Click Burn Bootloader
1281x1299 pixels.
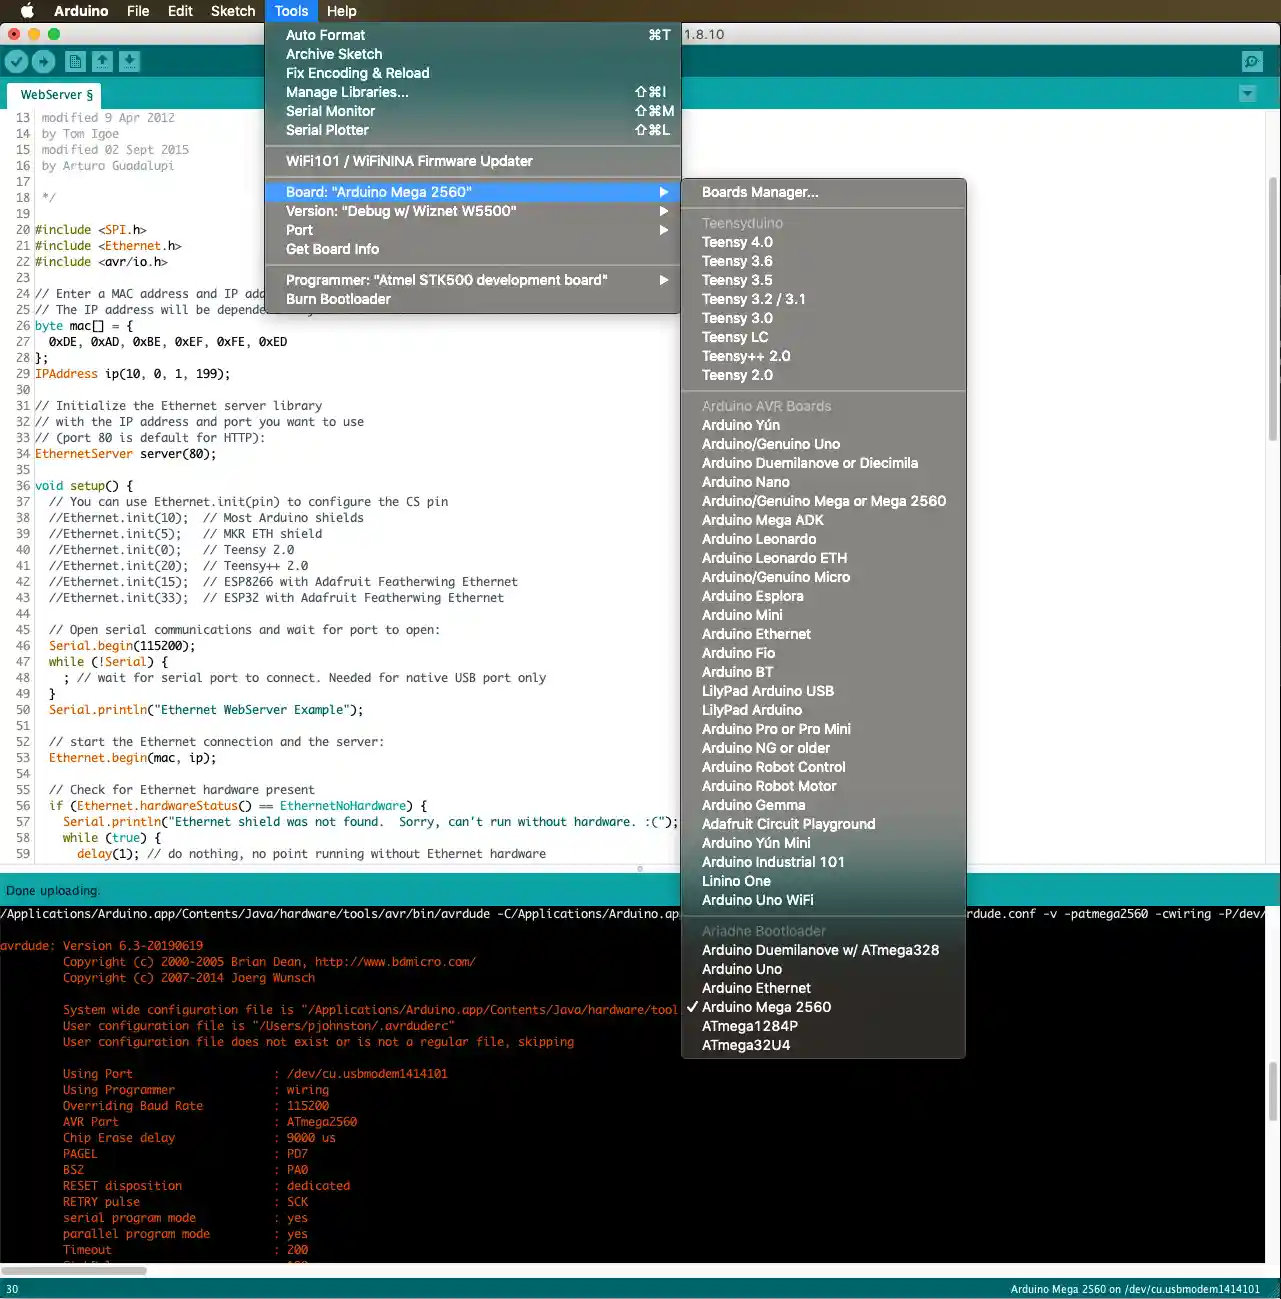point(338,299)
